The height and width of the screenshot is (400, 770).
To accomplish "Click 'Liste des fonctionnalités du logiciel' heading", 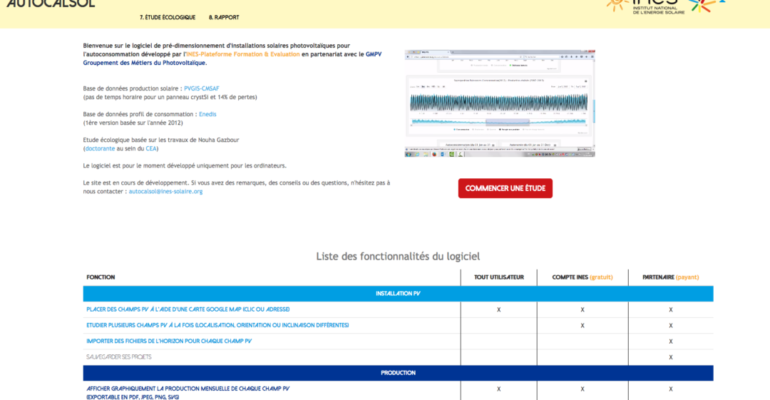I will (398, 256).
